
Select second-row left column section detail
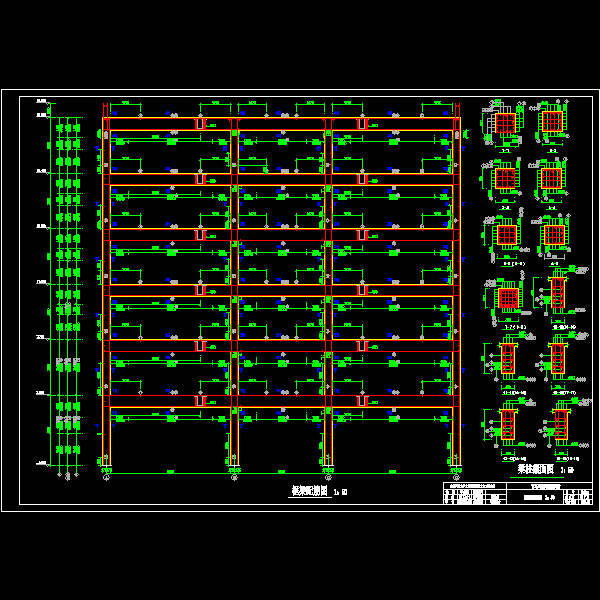coord(506,179)
